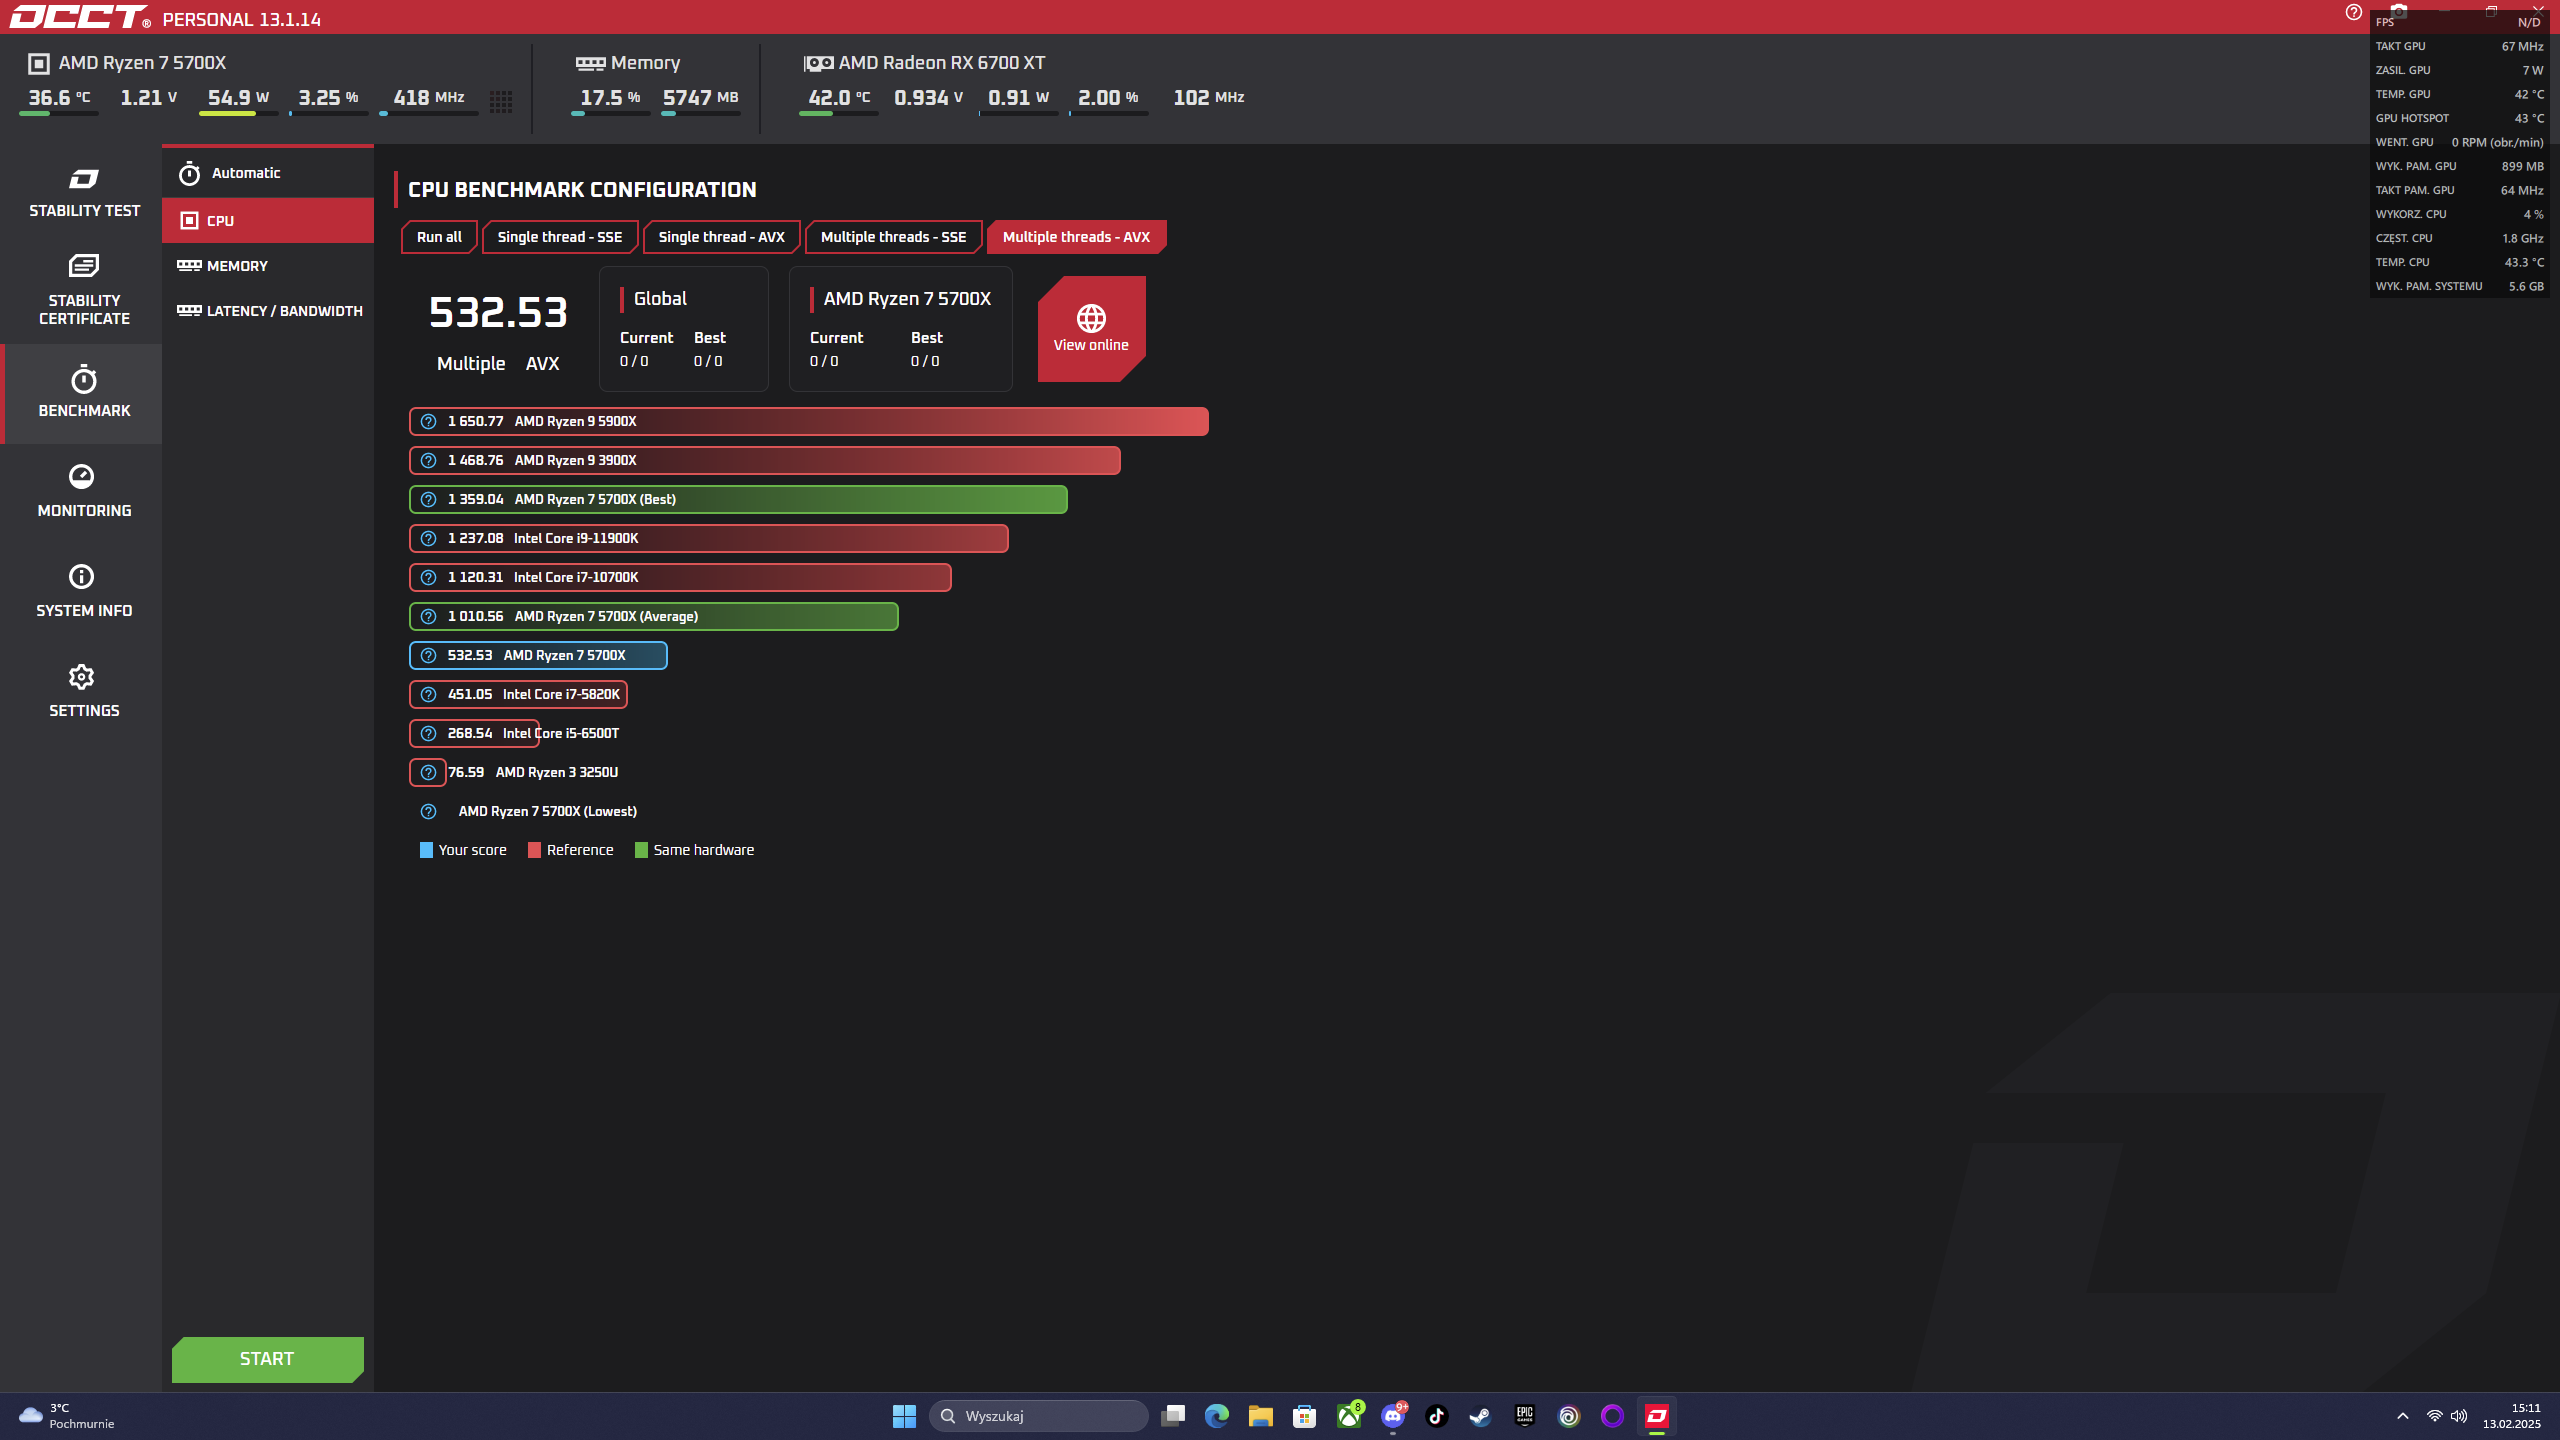Select the Memory benchmark option
This screenshot has height=1440, width=2560.
pyautogui.click(x=237, y=266)
